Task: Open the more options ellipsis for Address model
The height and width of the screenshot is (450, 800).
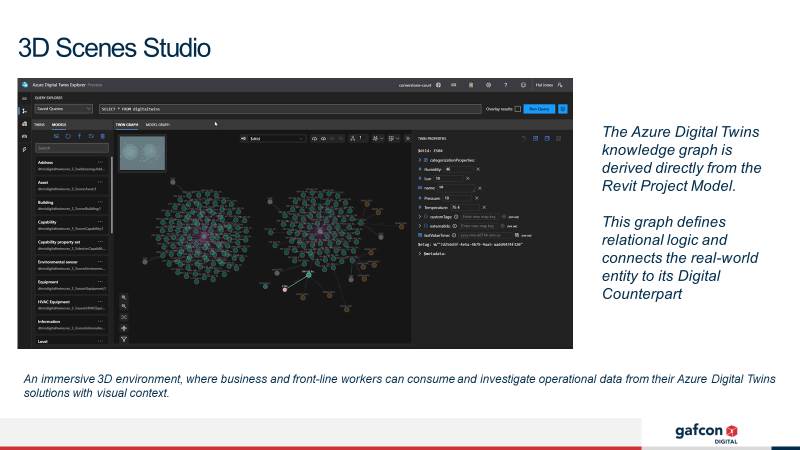Action: click(x=101, y=162)
